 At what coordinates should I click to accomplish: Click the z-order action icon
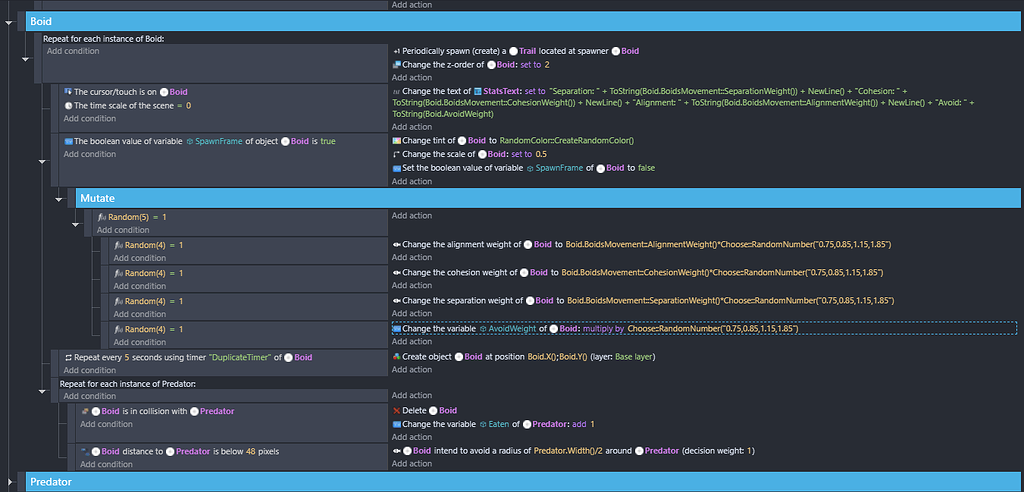397,65
